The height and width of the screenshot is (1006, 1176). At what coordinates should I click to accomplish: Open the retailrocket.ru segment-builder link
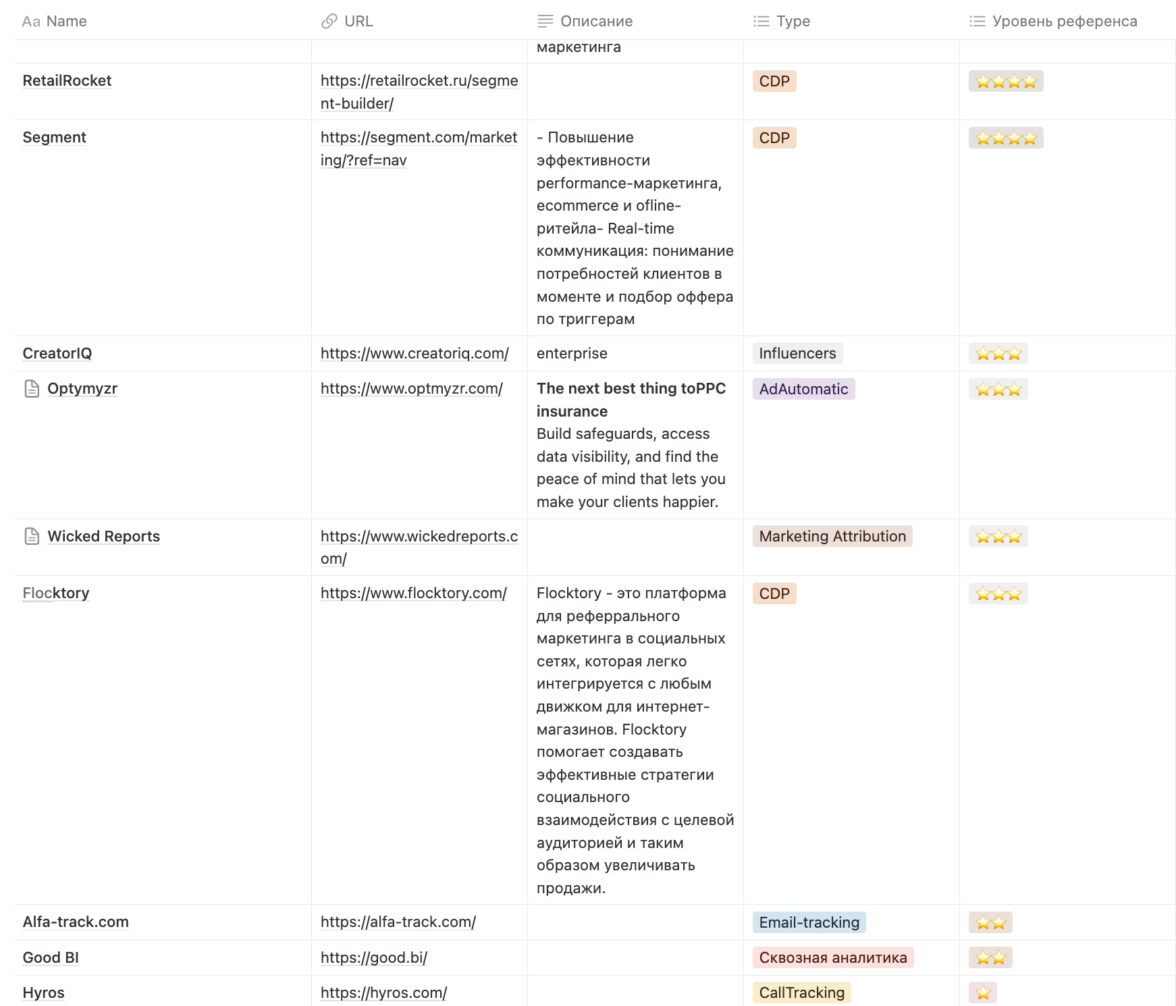tap(419, 91)
